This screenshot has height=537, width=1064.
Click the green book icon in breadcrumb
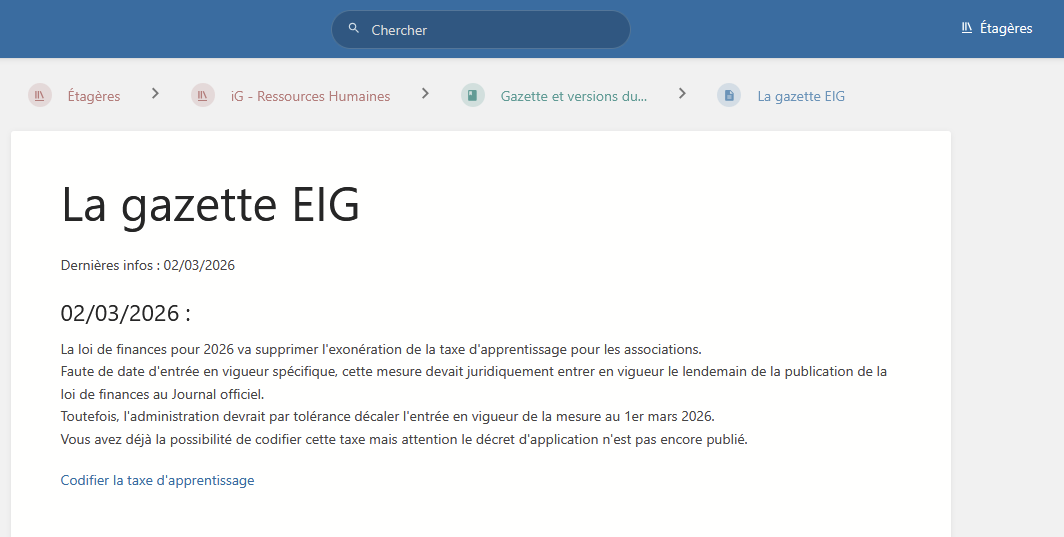[473, 96]
